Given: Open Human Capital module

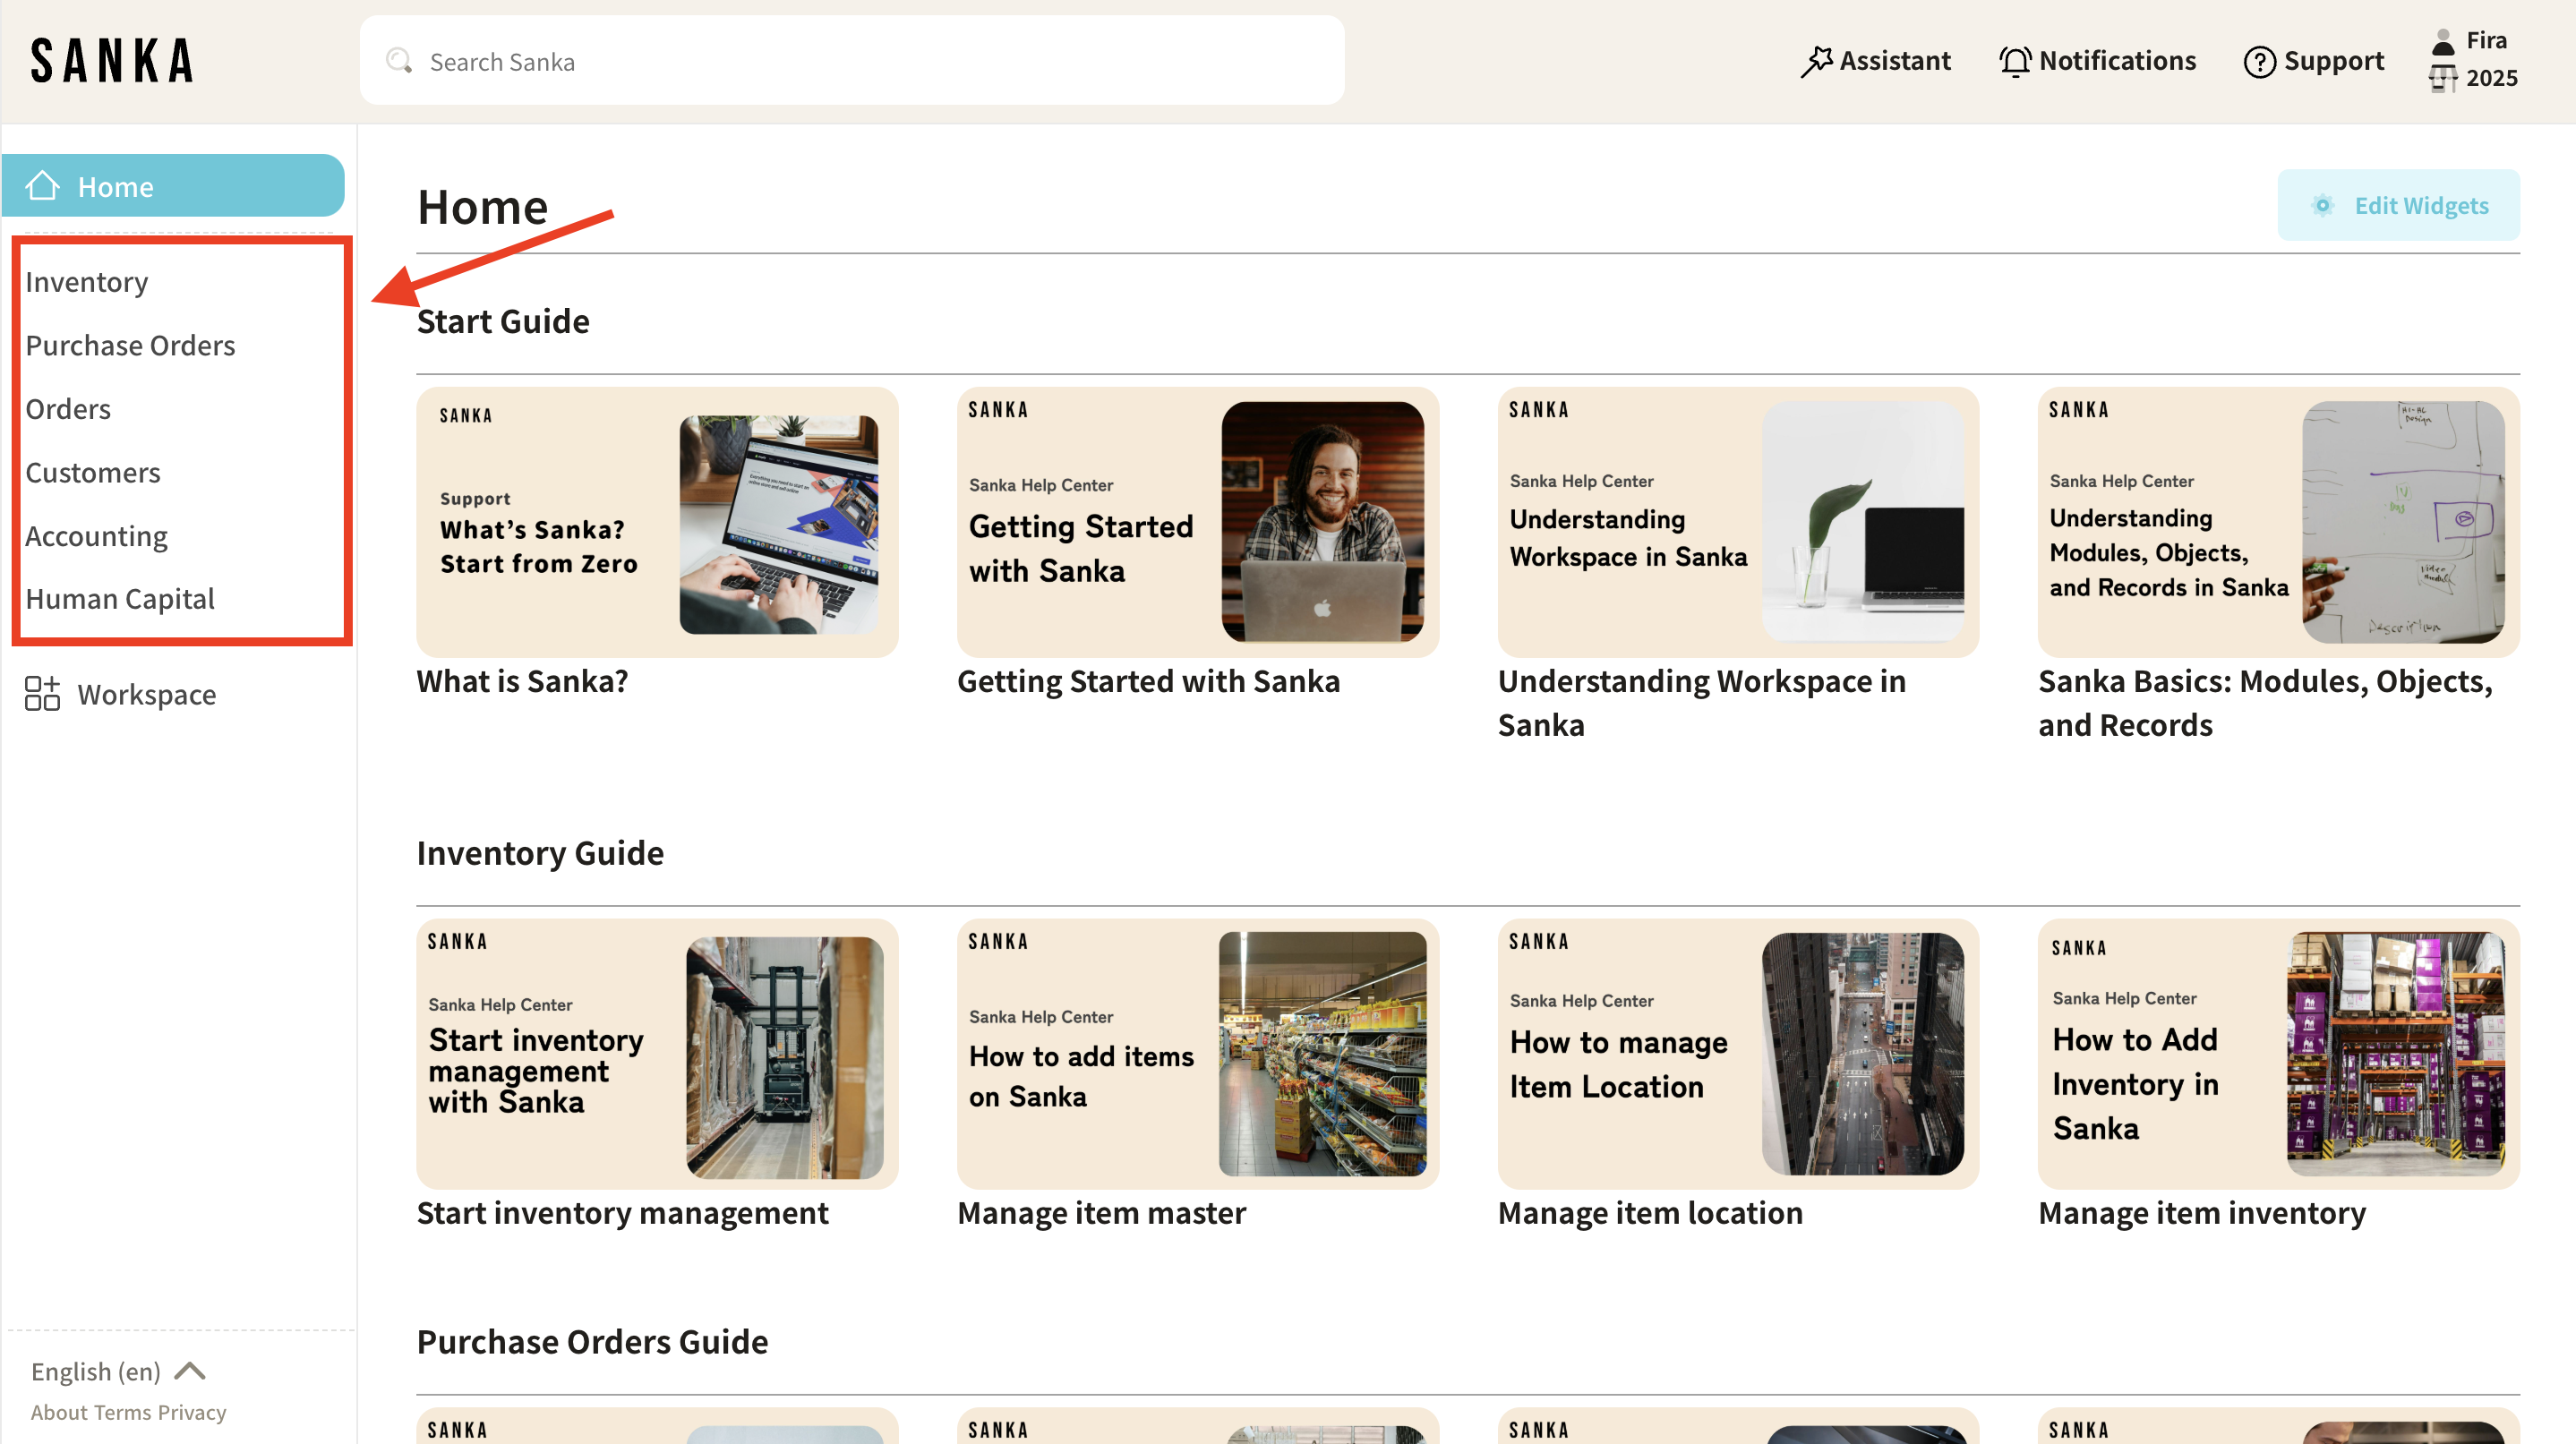Looking at the screenshot, I should [120, 599].
